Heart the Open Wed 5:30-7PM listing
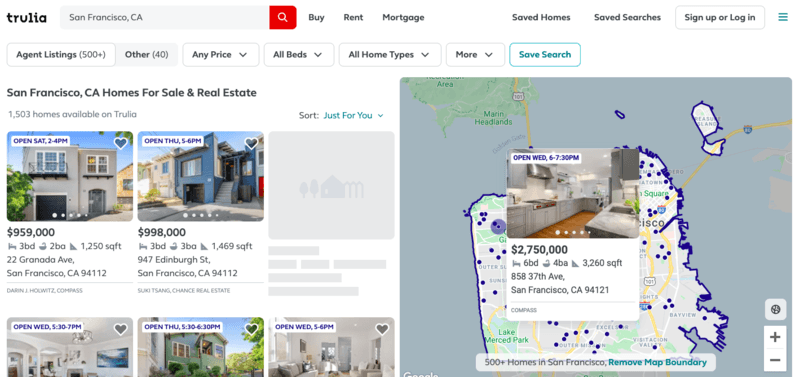800x377 pixels. [x=120, y=330]
